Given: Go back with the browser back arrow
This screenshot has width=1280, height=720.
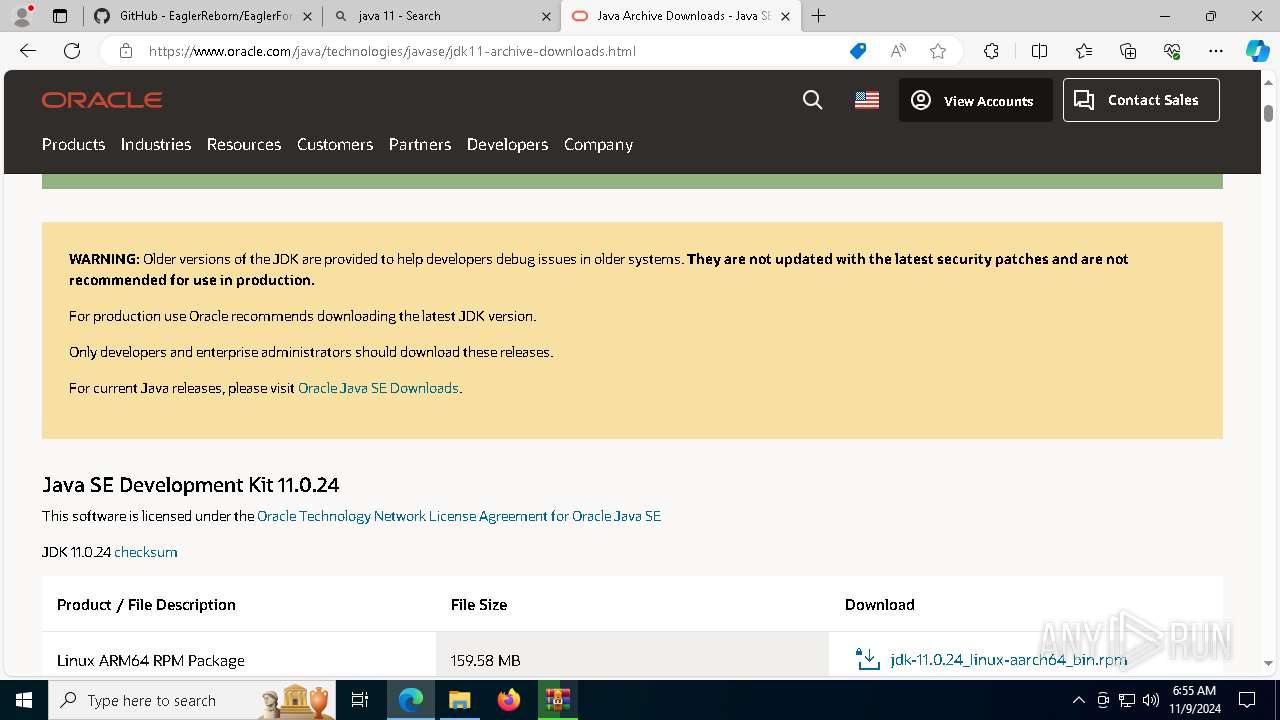Looking at the screenshot, I should click(28, 51).
